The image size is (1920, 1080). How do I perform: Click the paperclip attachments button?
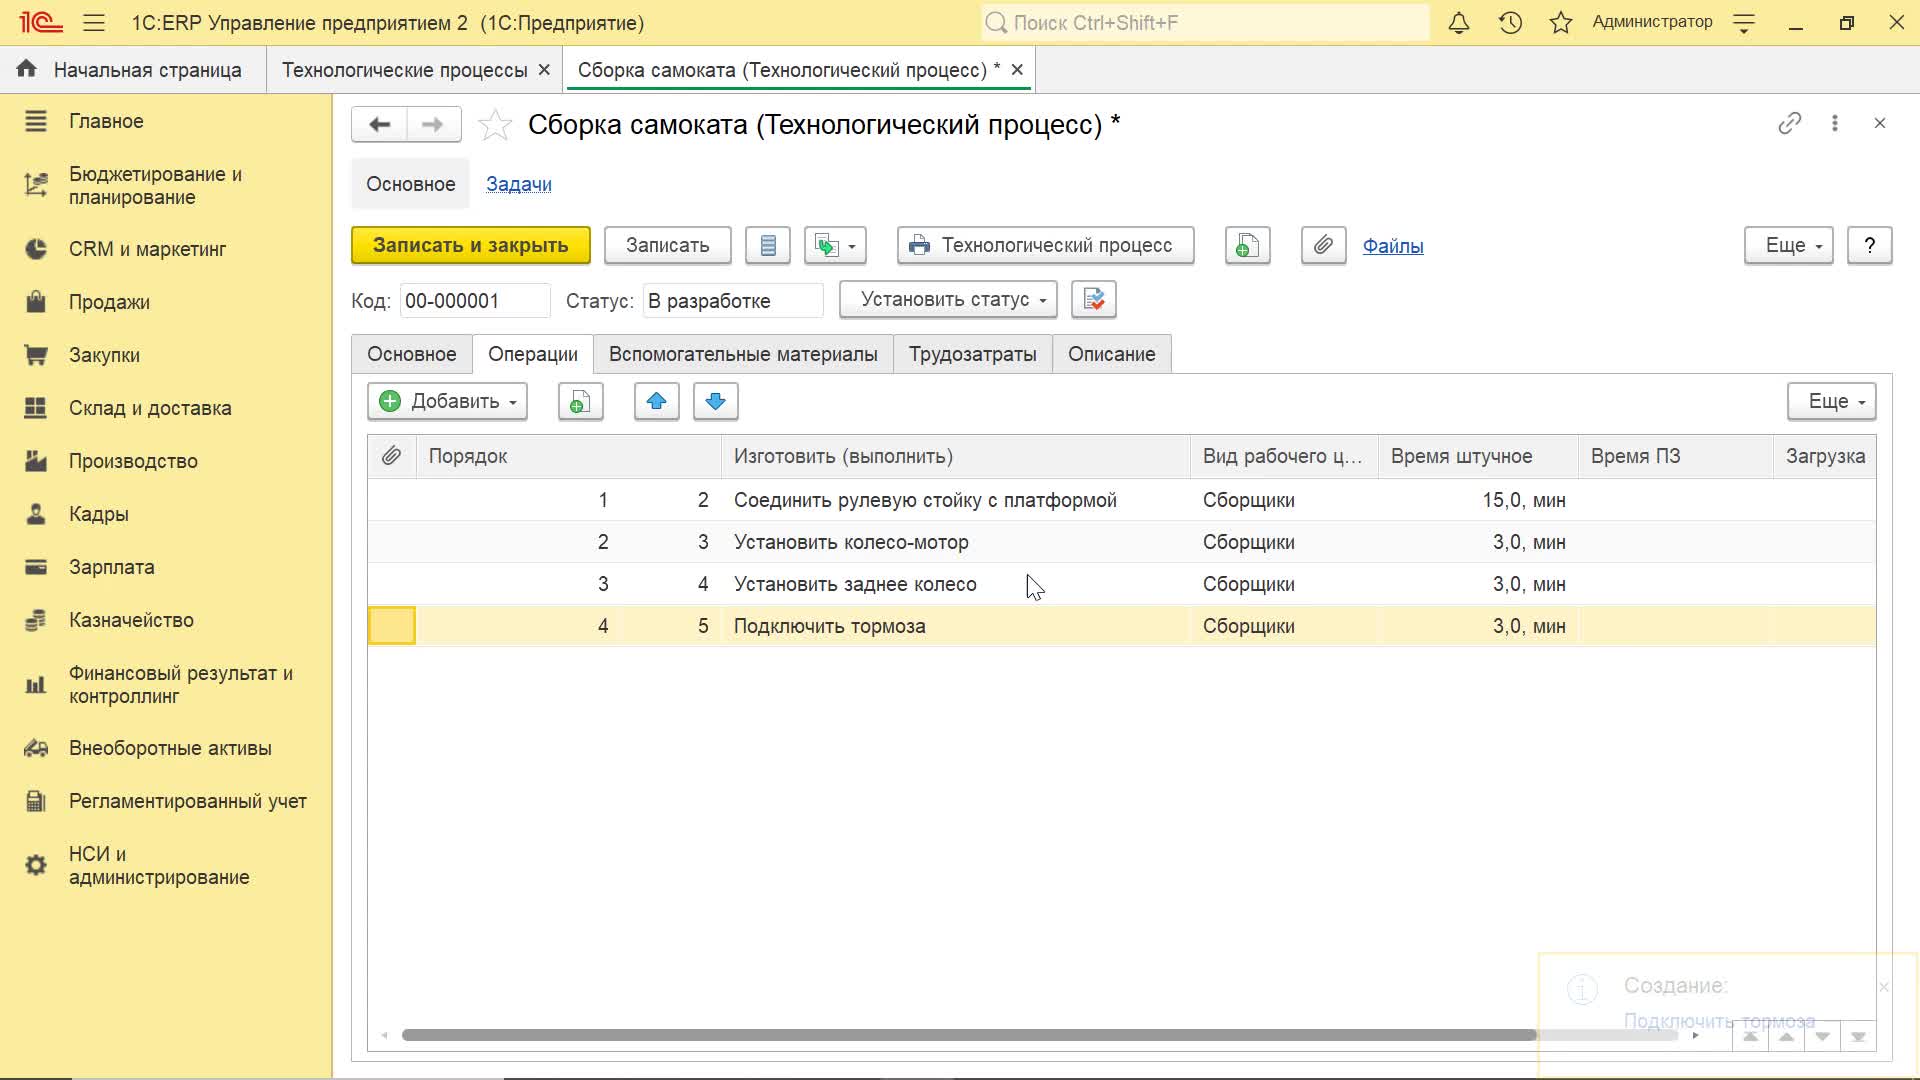pos(1323,246)
